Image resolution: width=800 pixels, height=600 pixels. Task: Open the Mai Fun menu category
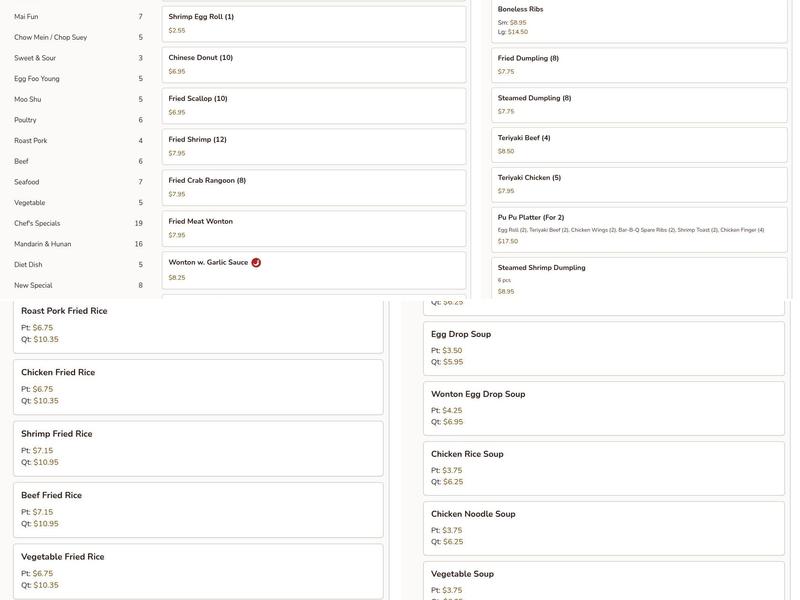click(26, 17)
